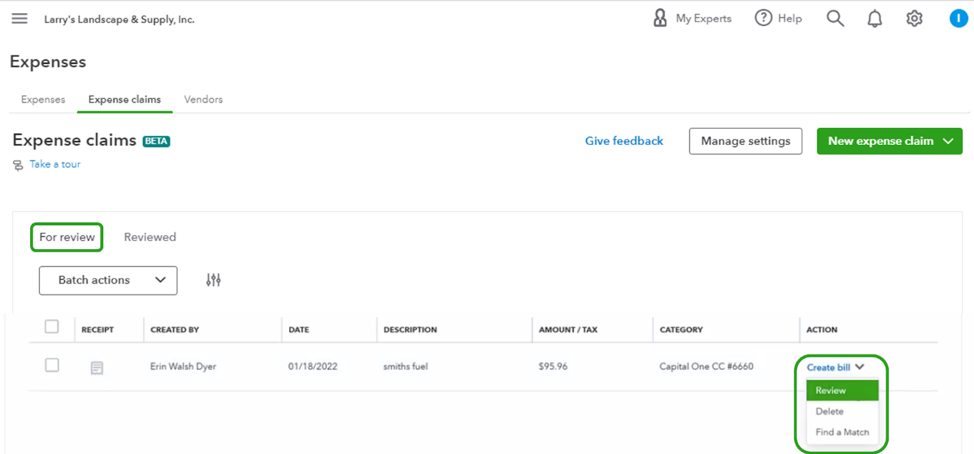Select the Expense claims tab
Viewport: 974px width, 454px height.
125,99
